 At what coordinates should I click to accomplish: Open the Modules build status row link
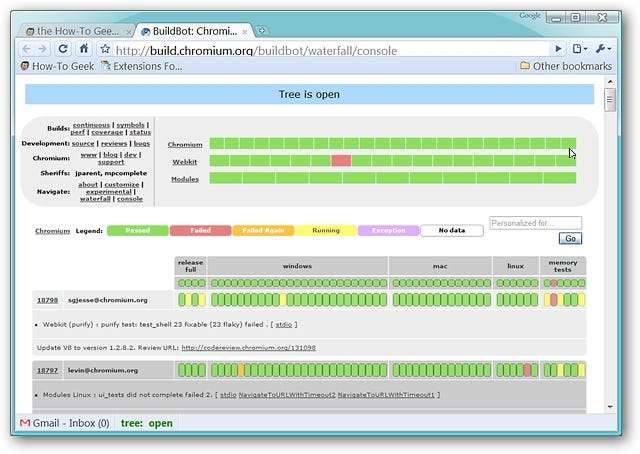point(185,179)
